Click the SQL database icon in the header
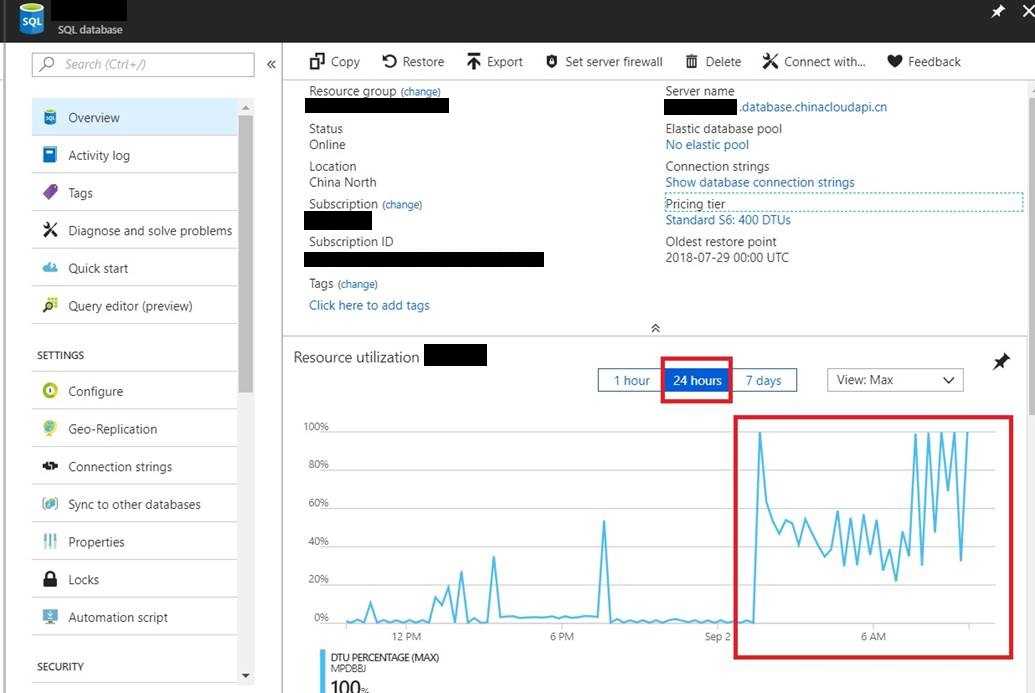 pos(31,19)
